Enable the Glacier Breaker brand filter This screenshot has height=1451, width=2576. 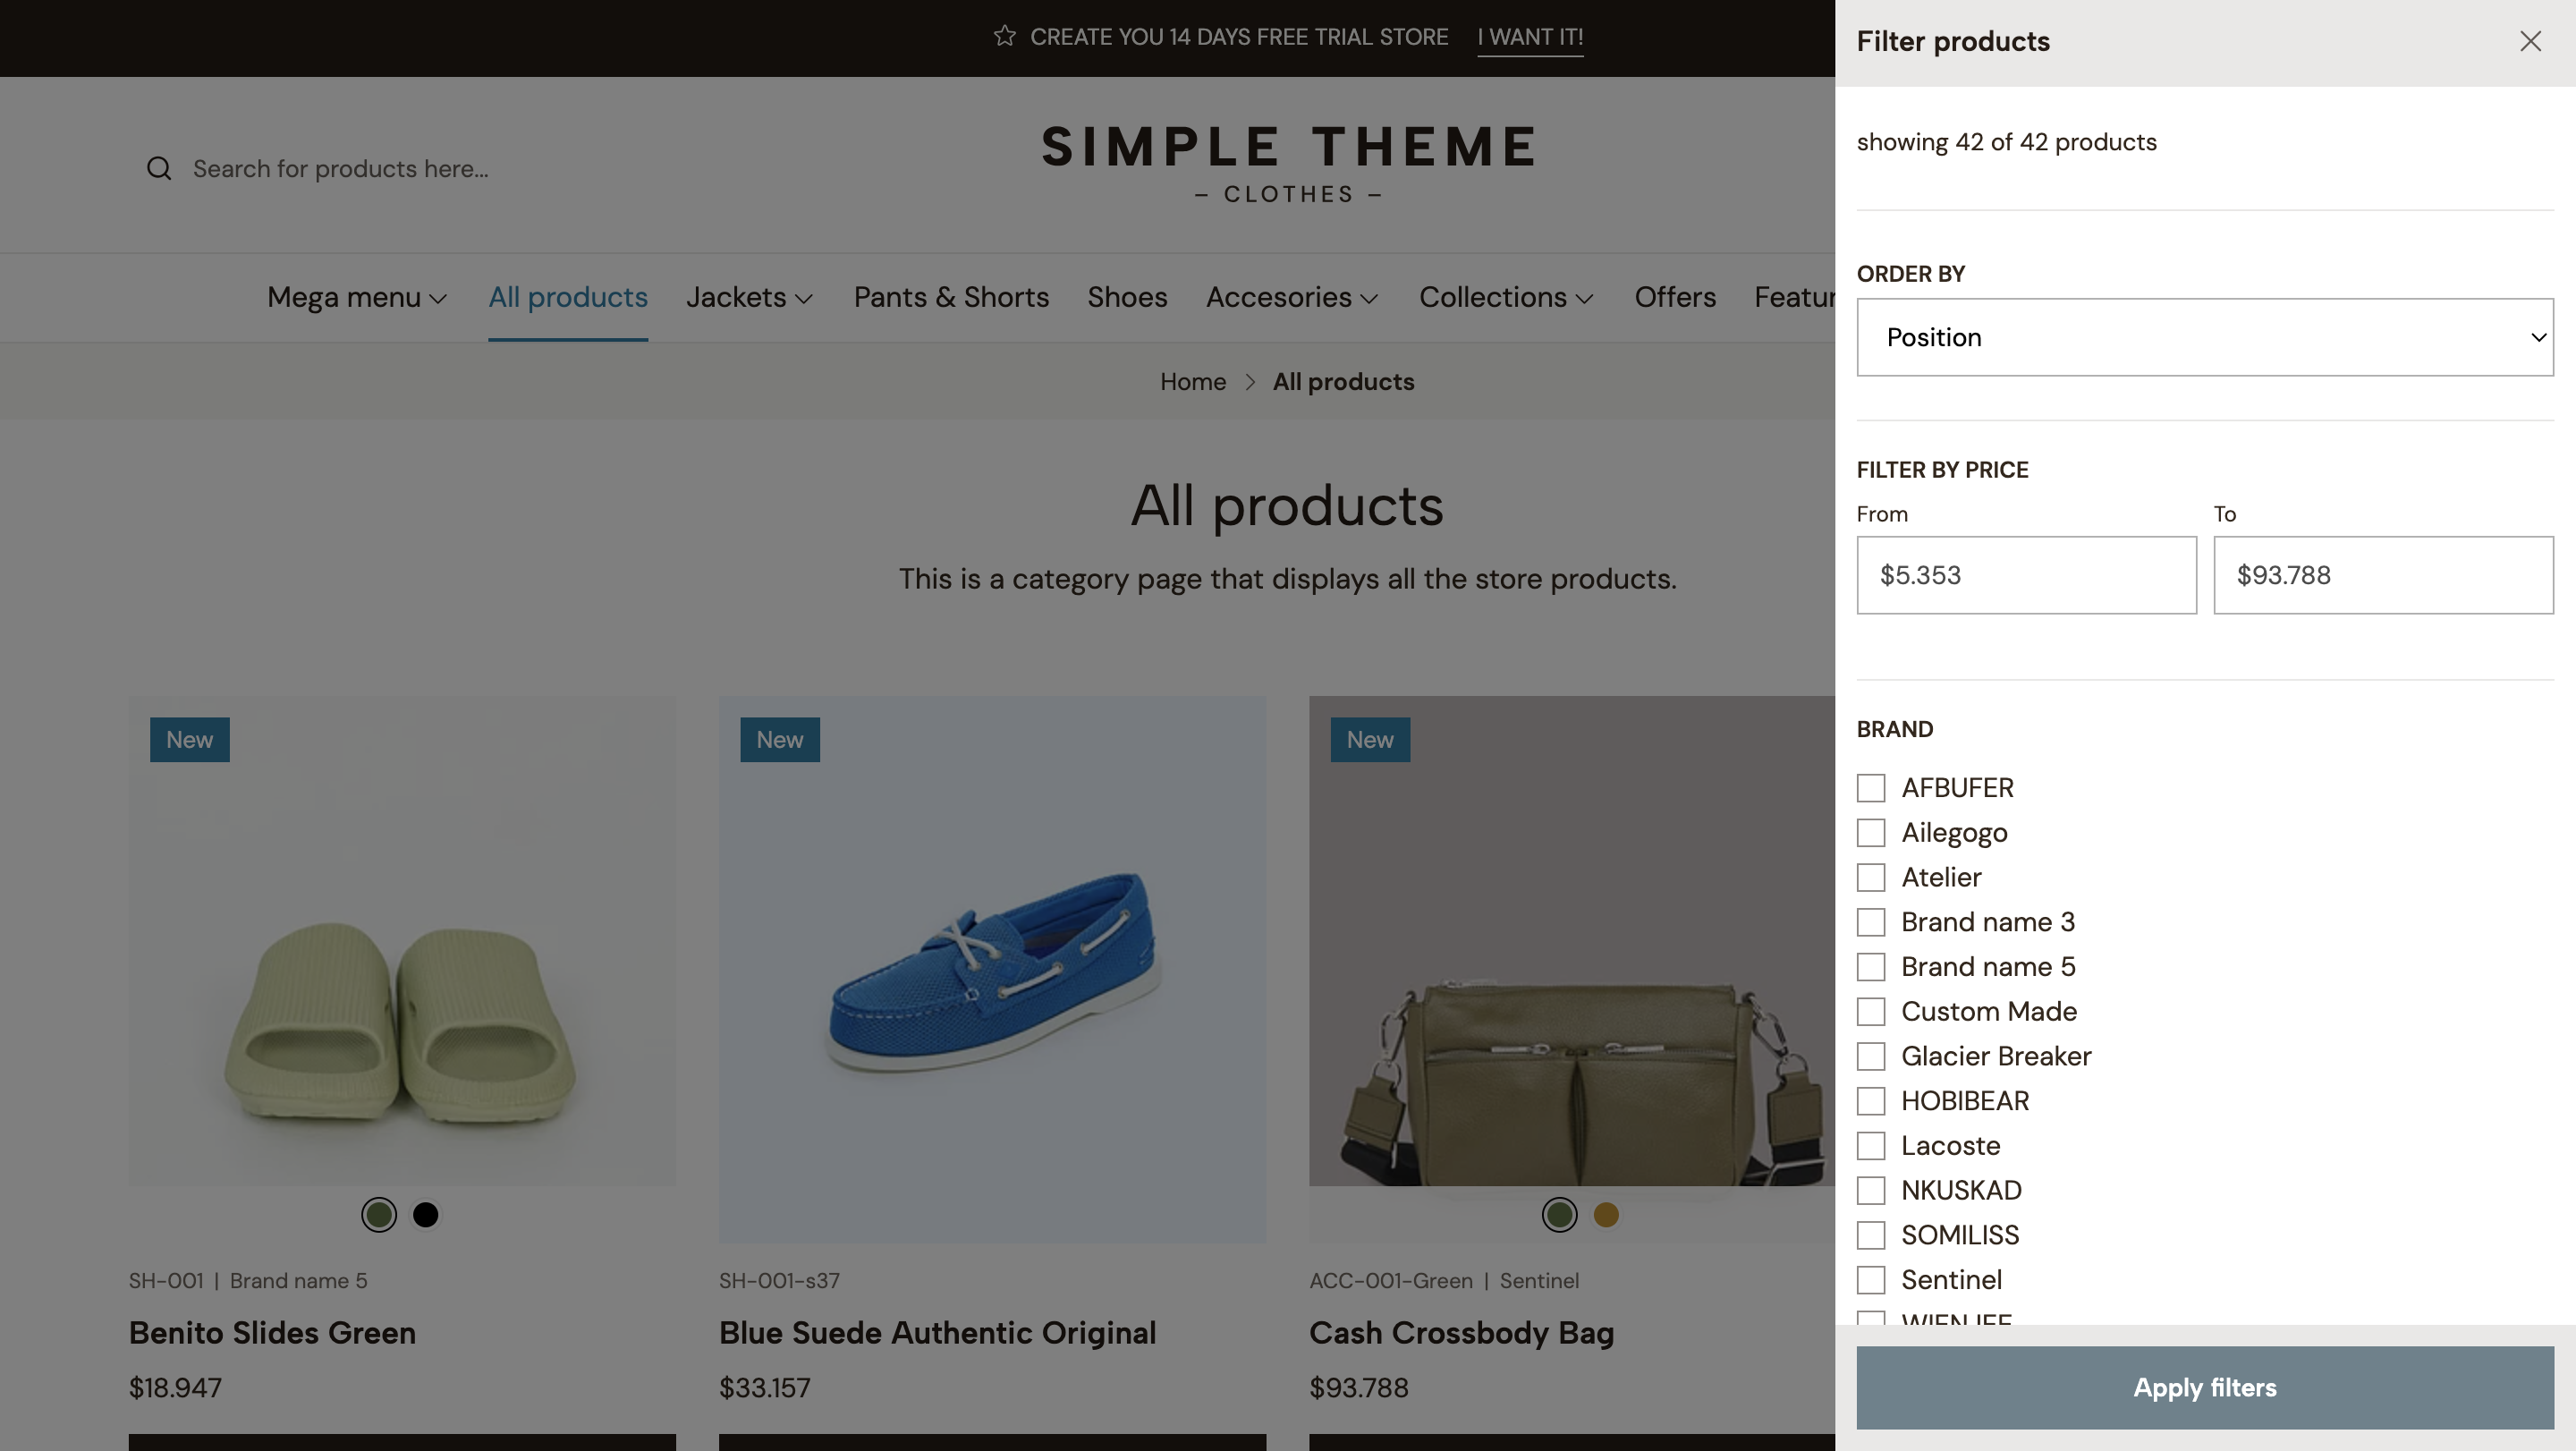(x=1870, y=1056)
